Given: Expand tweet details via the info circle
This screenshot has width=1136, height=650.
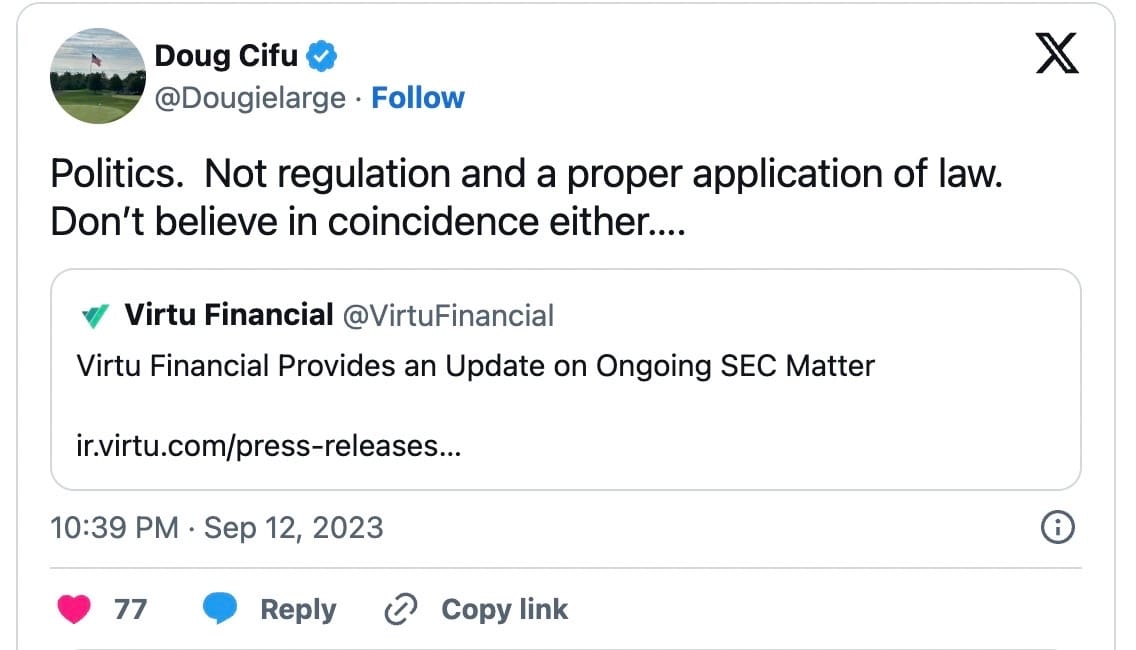Looking at the screenshot, I should (1058, 526).
